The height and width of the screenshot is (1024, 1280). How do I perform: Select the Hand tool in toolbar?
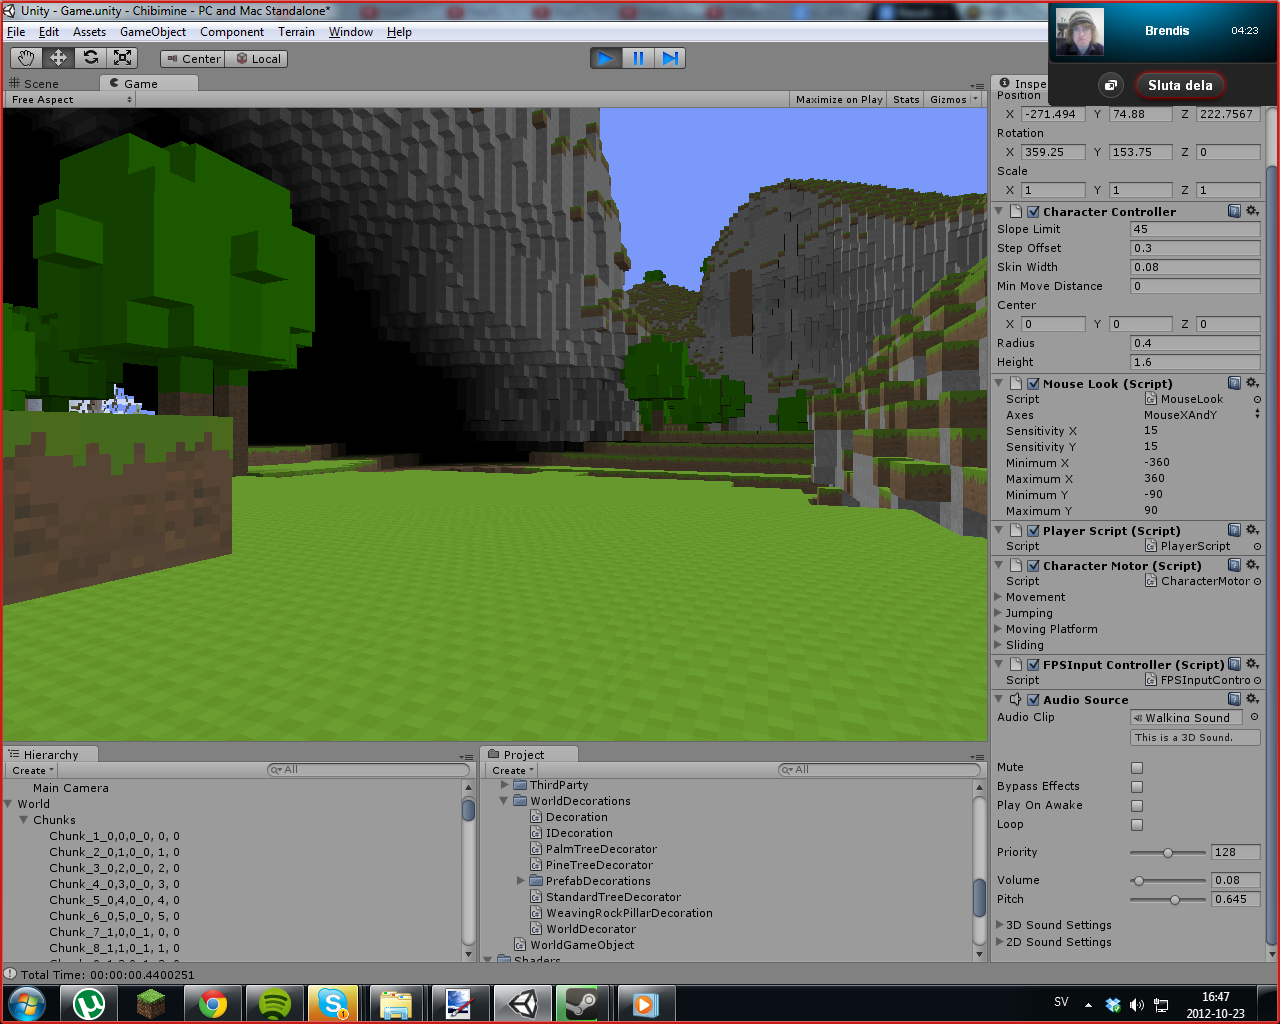[x=26, y=58]
